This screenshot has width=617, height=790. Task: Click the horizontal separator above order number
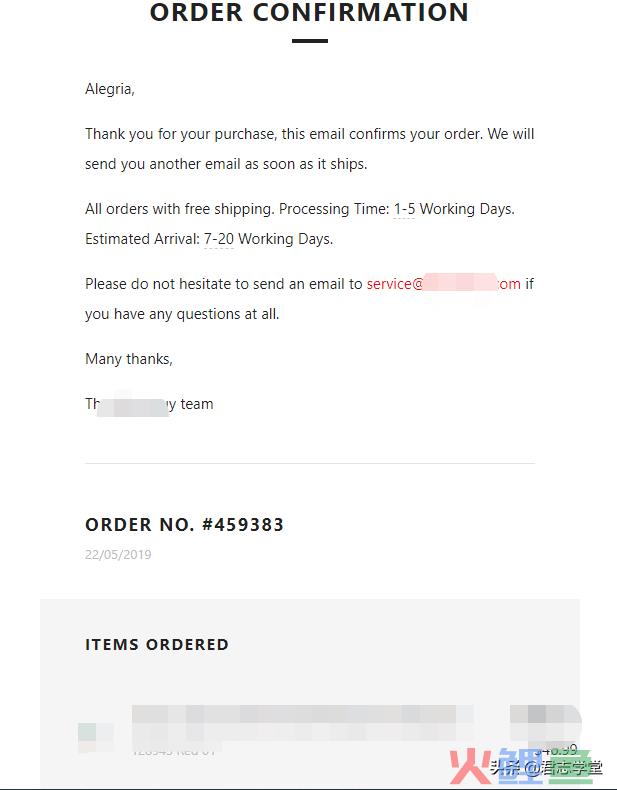click(x=310, y=463)
